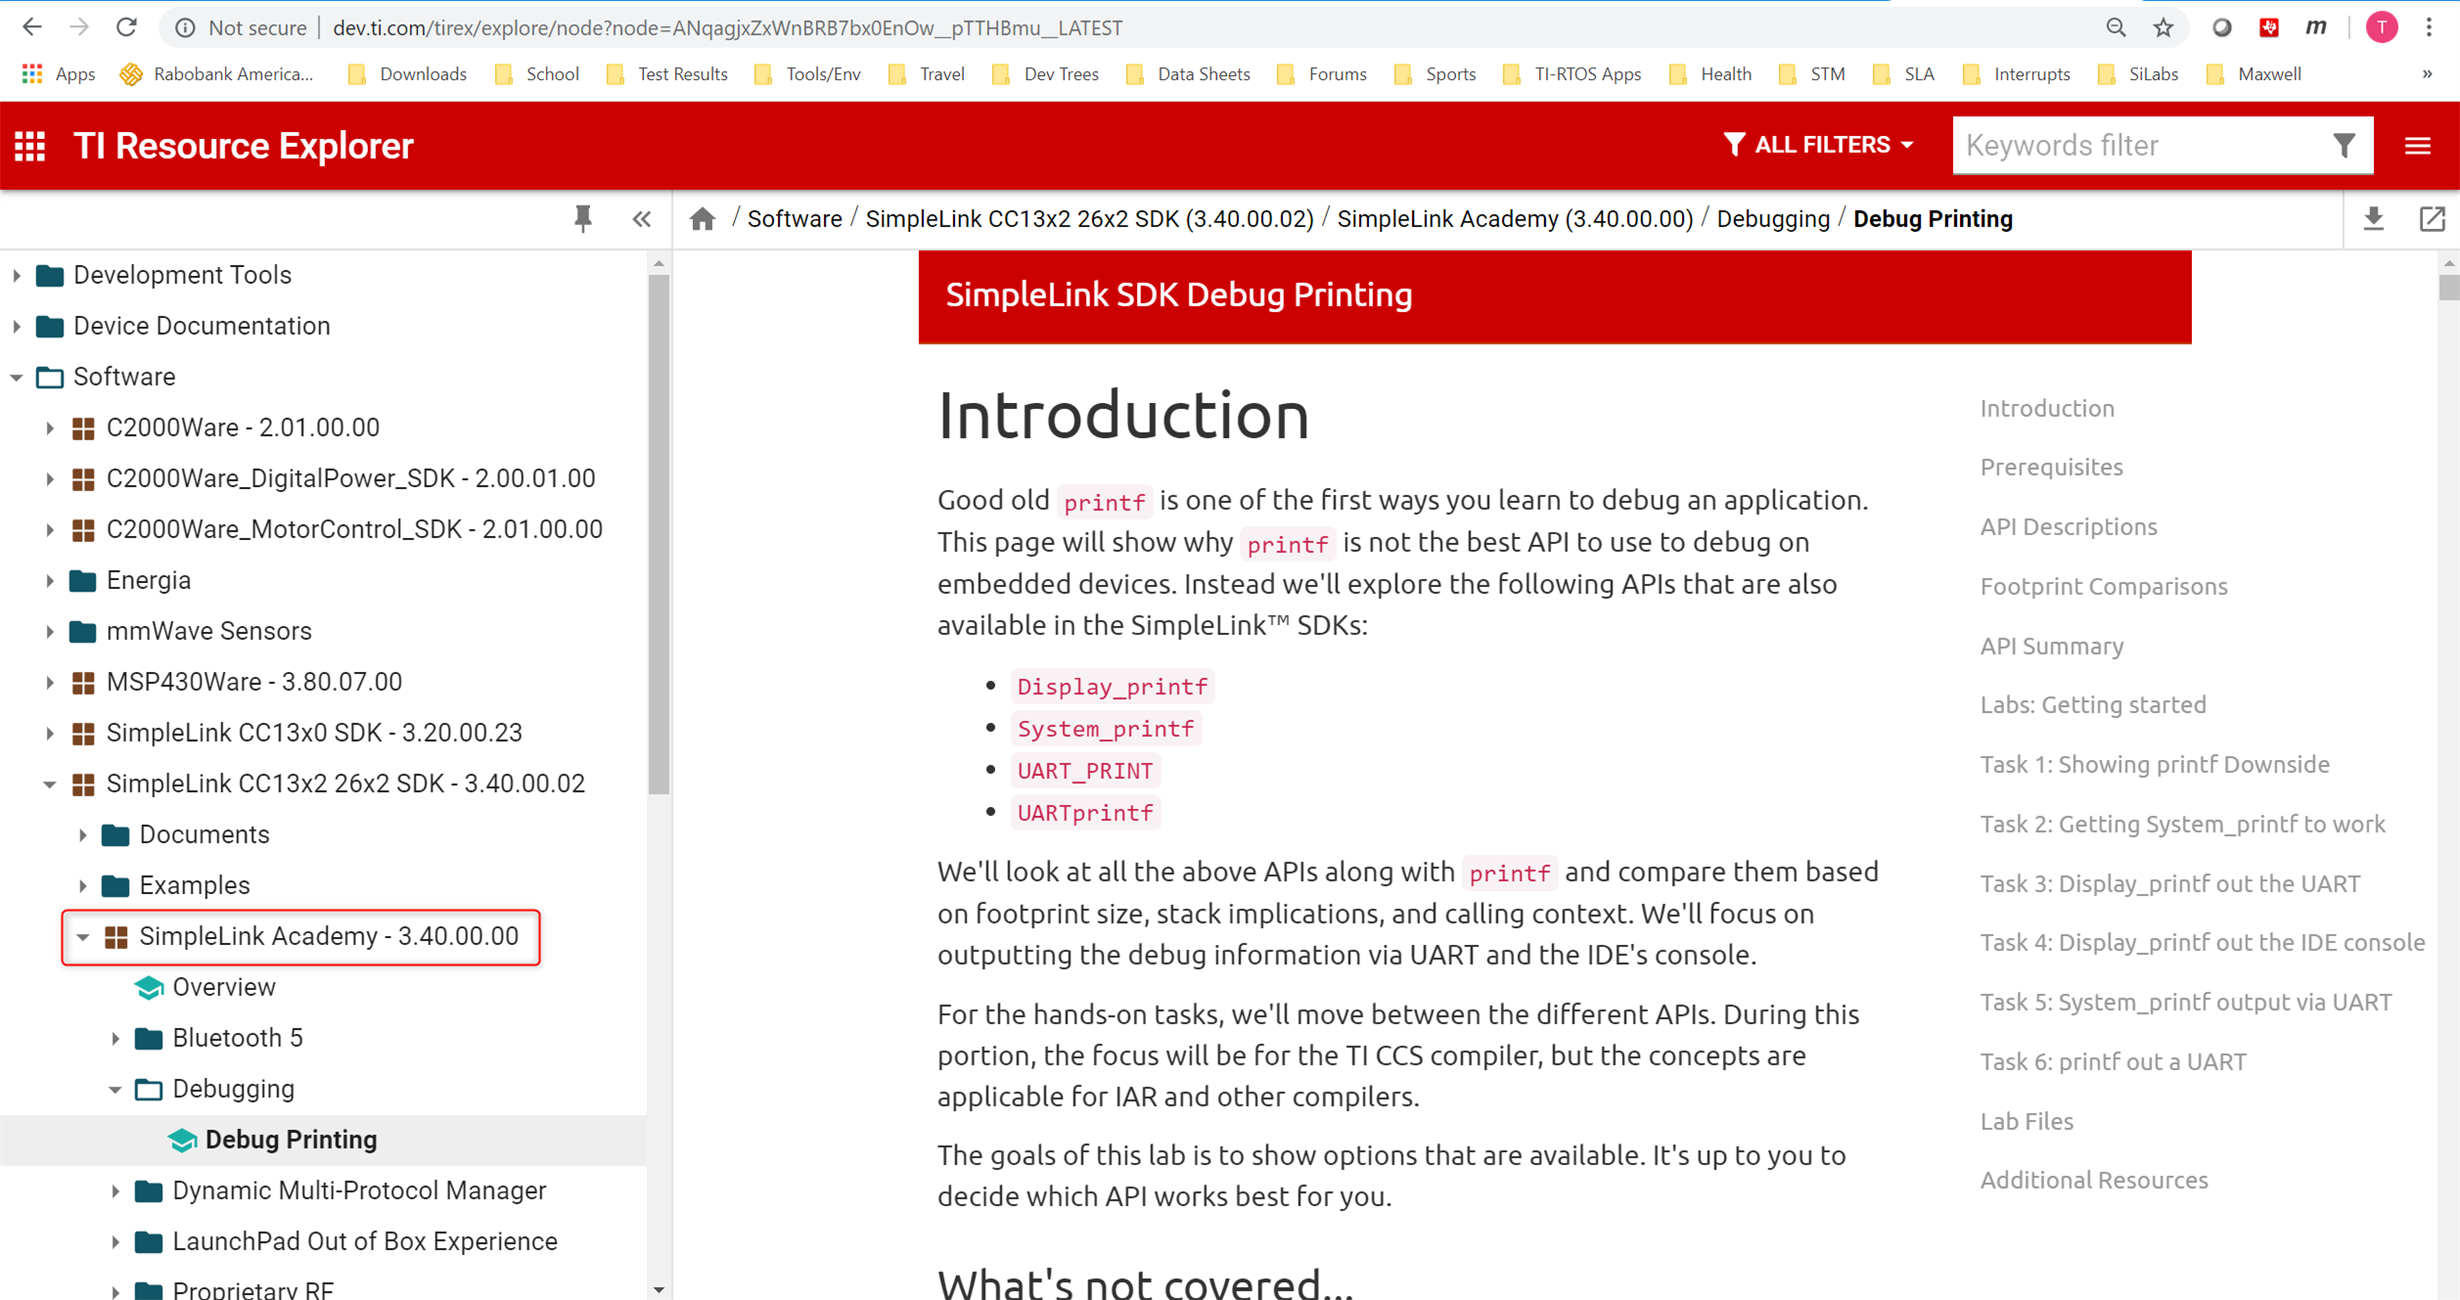Open the TI app grid launcher icon
This screenshot has height=1300, width=2460.
click(x=30, y=146)
